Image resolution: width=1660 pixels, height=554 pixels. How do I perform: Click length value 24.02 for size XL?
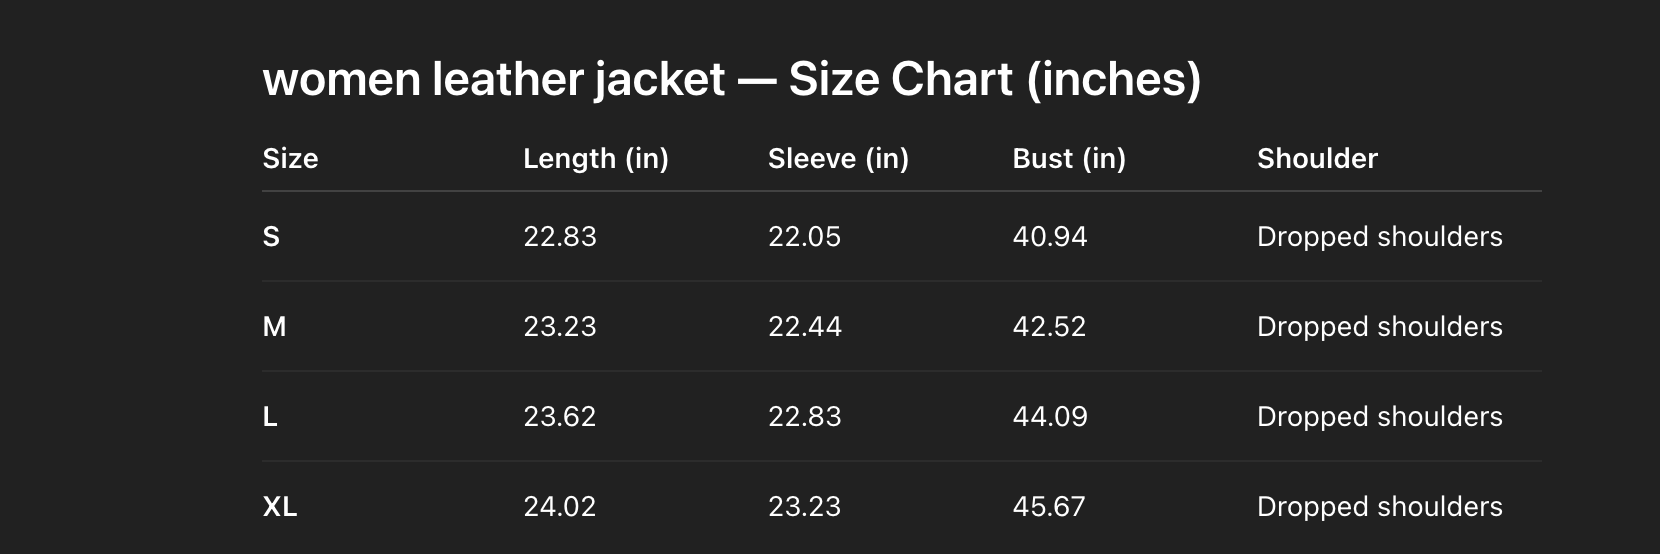(x=559, y=507)
